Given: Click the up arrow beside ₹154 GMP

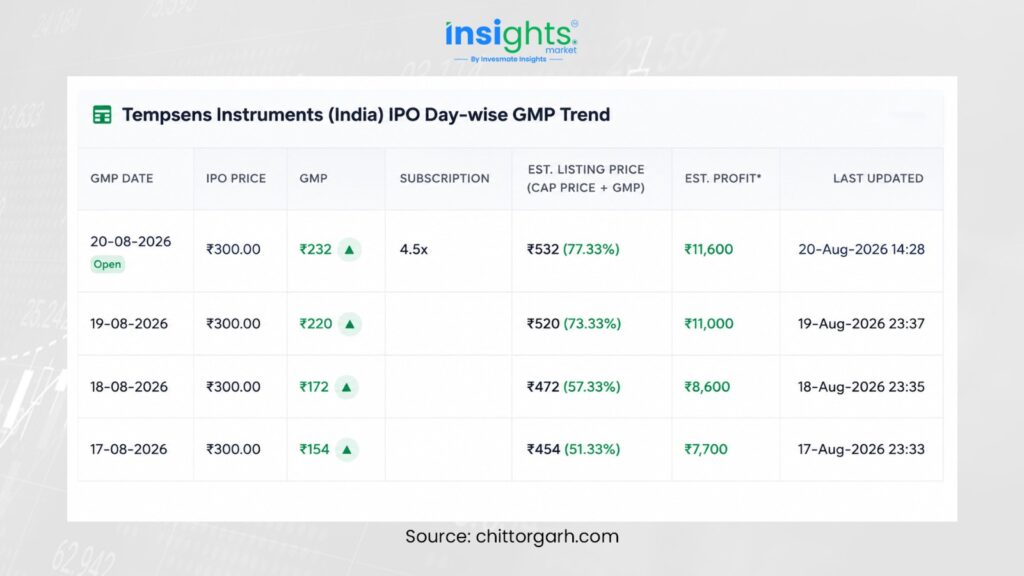Looking at the screenshot, I should click(347, 449).
